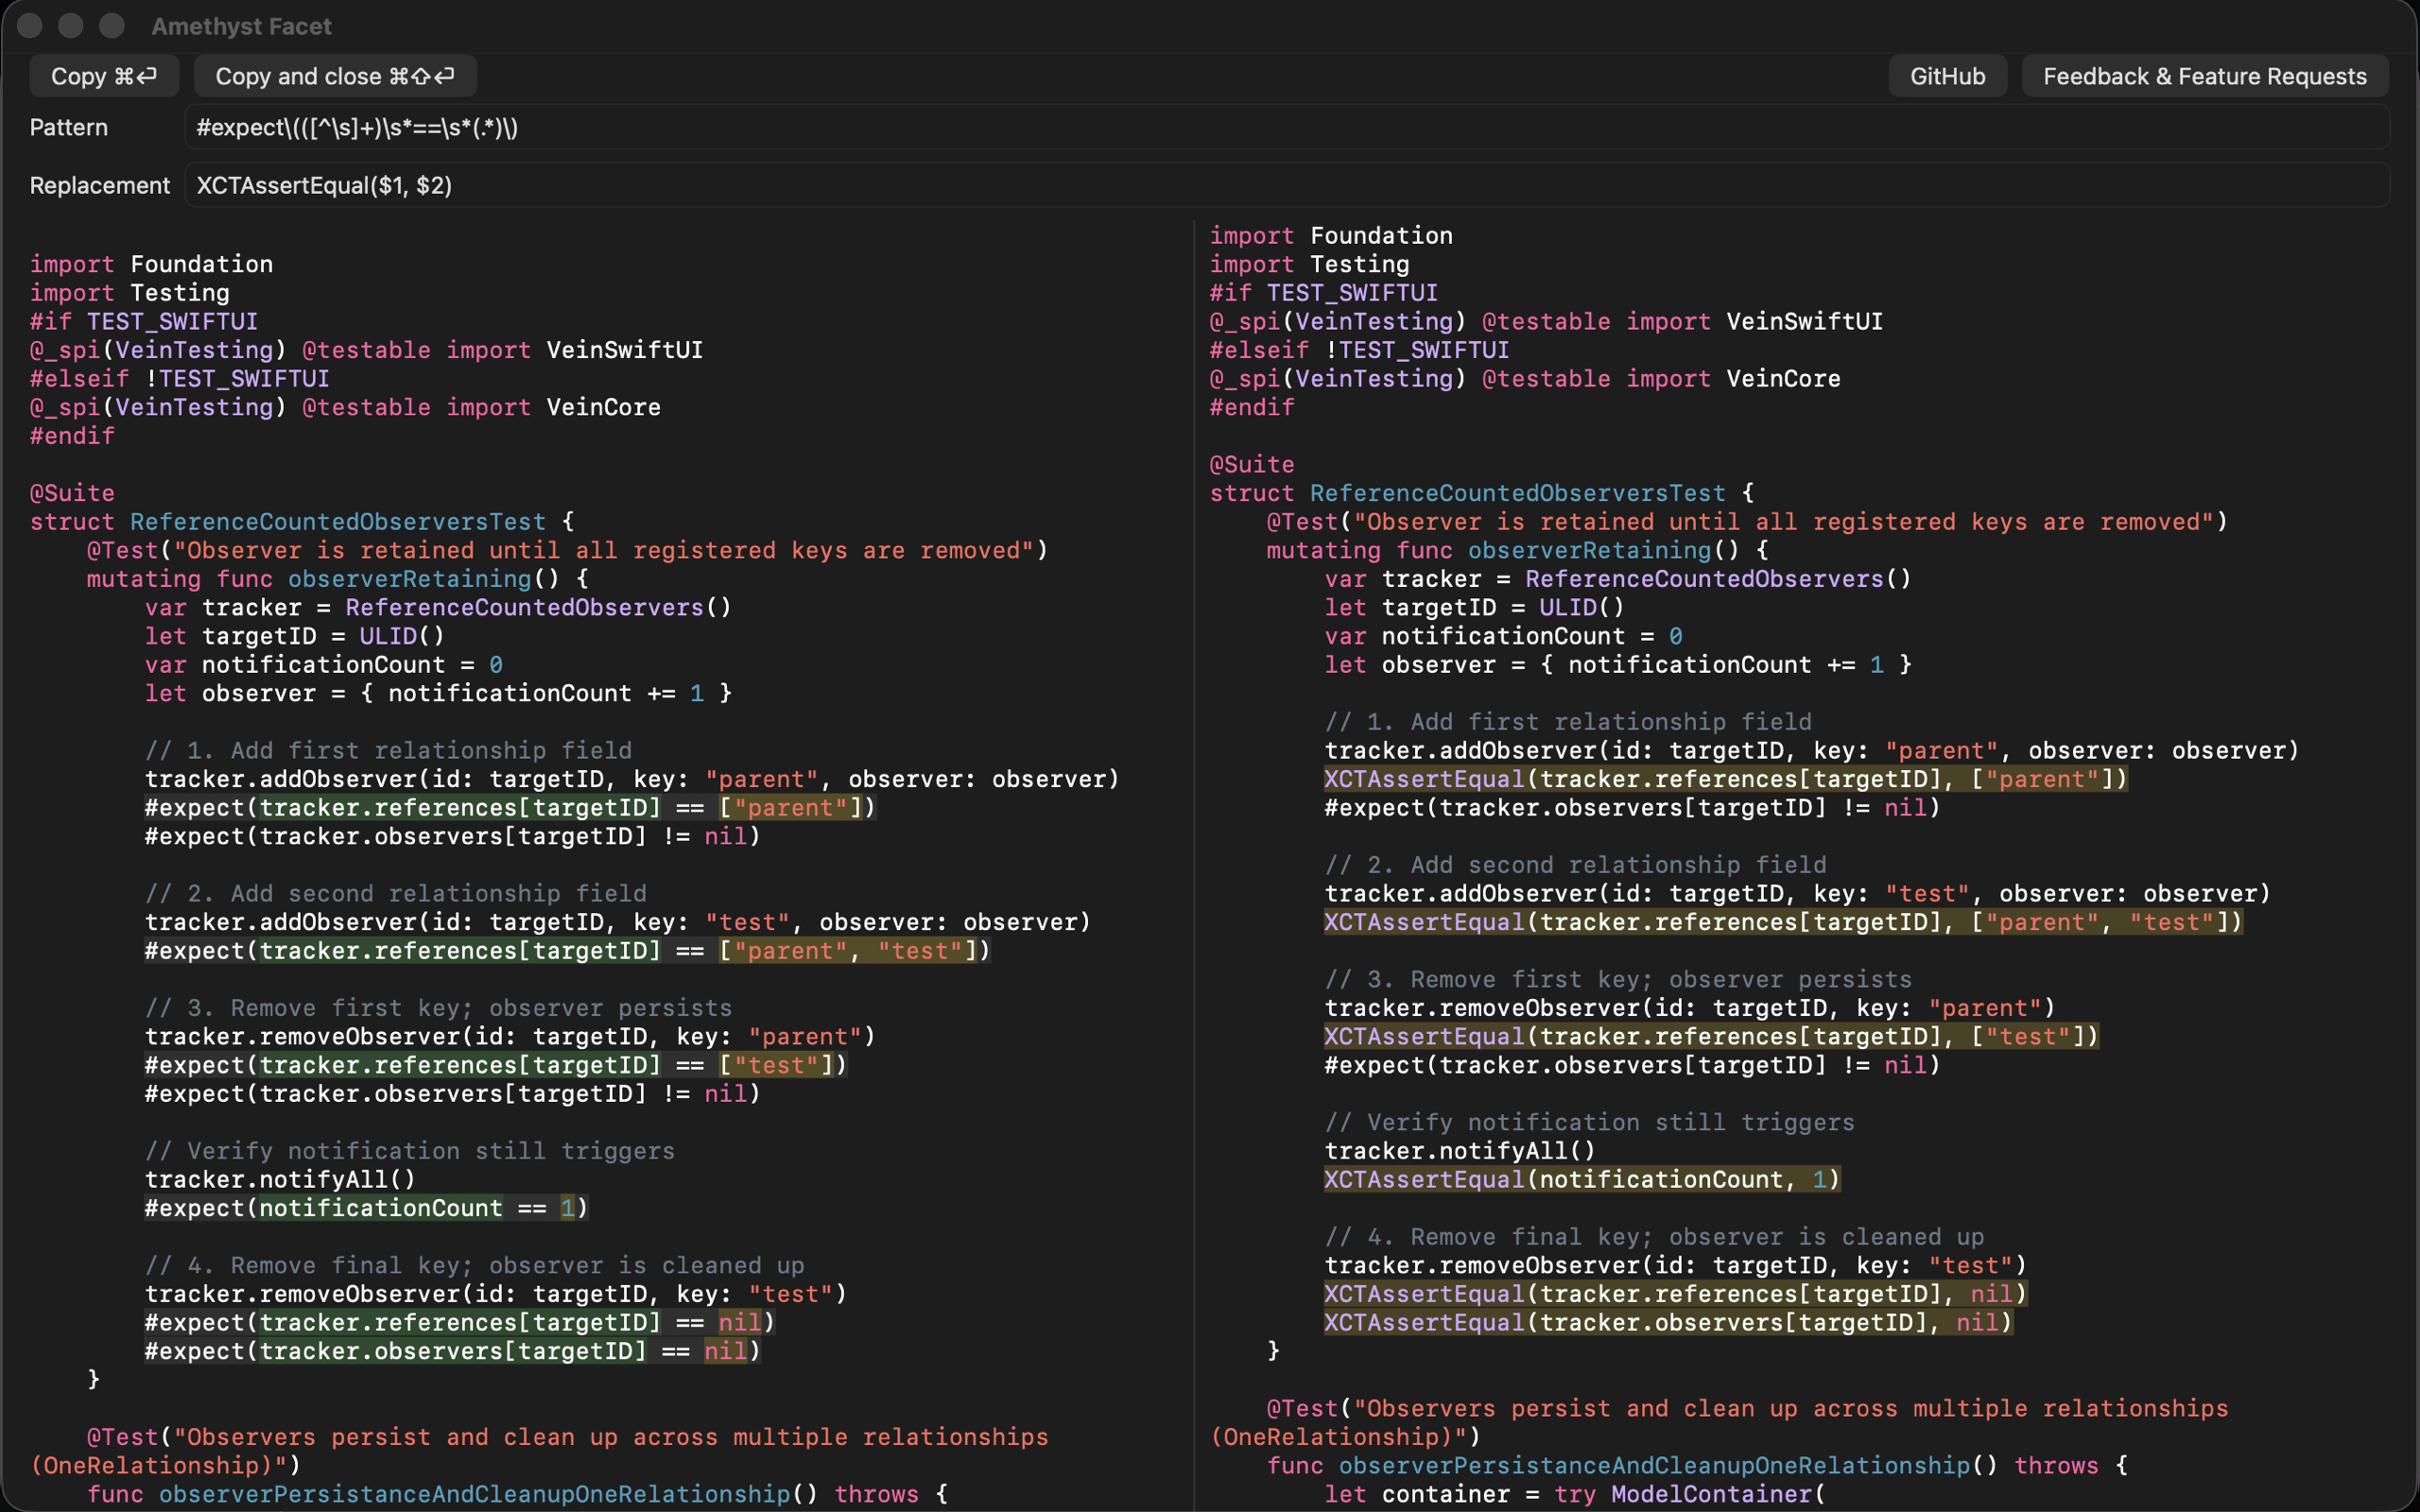Click '// 3. Remove first key' comment in left pane

[x=438, y=1008]
